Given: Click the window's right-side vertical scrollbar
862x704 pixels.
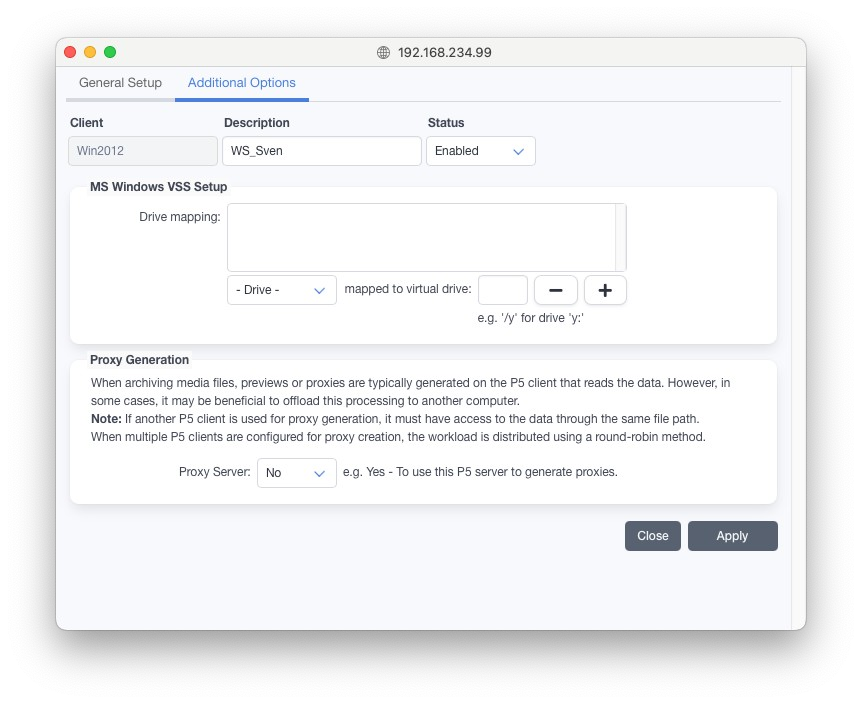Looking at the screenshot, I should pos(798,340).
